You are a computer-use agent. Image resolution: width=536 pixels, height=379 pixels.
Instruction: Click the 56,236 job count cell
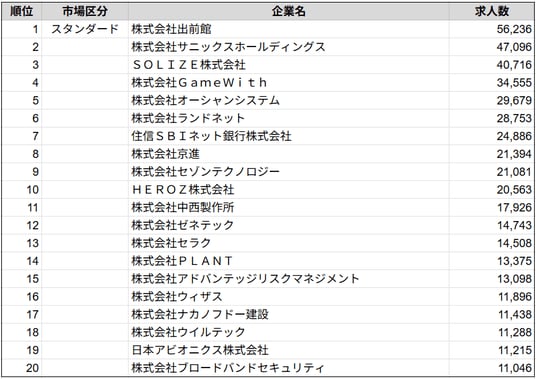(491, 29)
